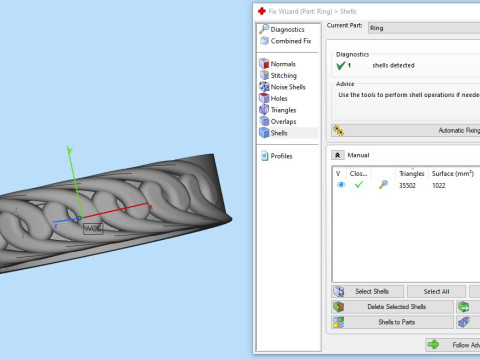
Task: Select the surface value 1022
Action: (x=439, y=185)
